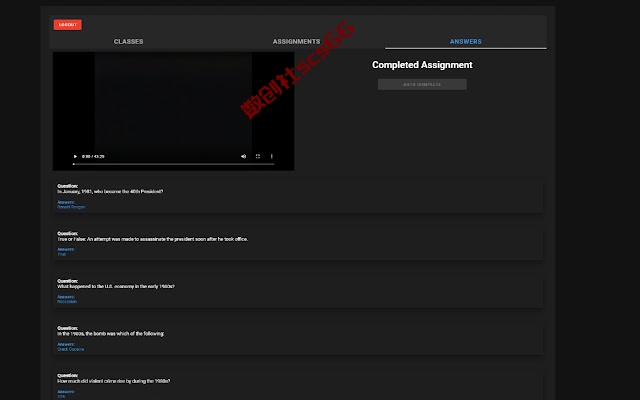The width and height of the screenshot is (640, 400).
Task: Click the Recession answer text
Action: point(67,302)
